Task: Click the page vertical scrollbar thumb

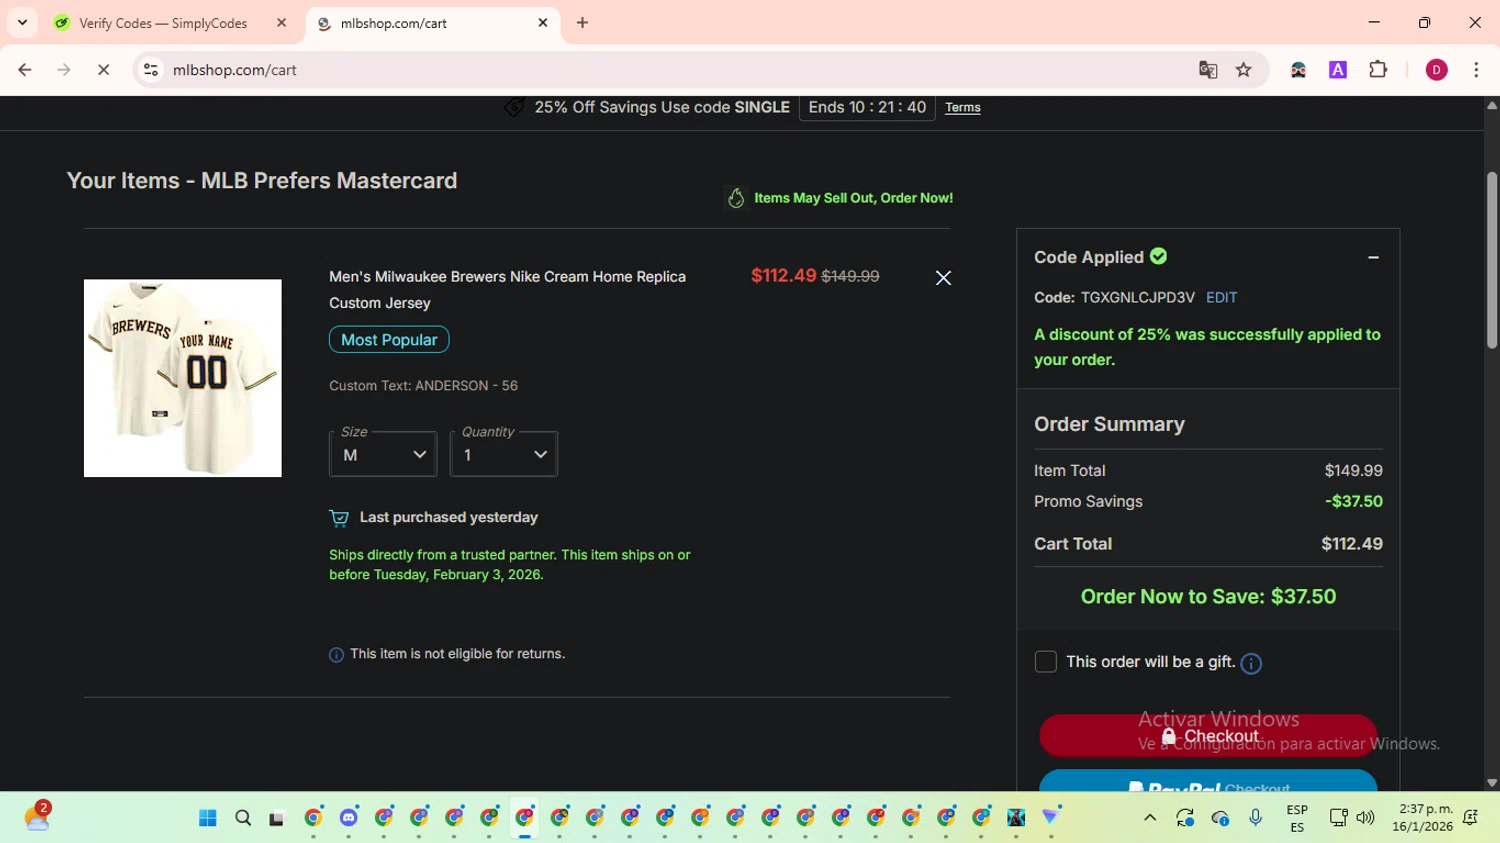Action: (x=1492, y=260)
